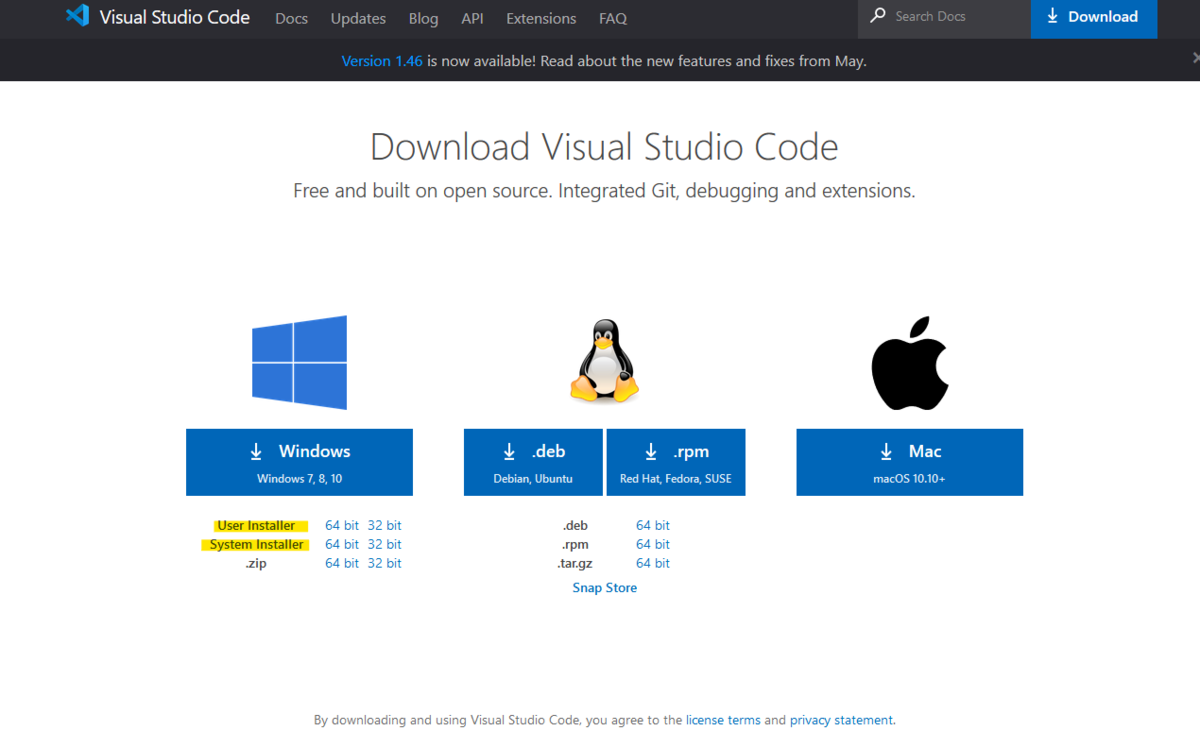1200x748 pixels.
Task: Download the Windows .zip 32 bit
Action: [384, 563]
